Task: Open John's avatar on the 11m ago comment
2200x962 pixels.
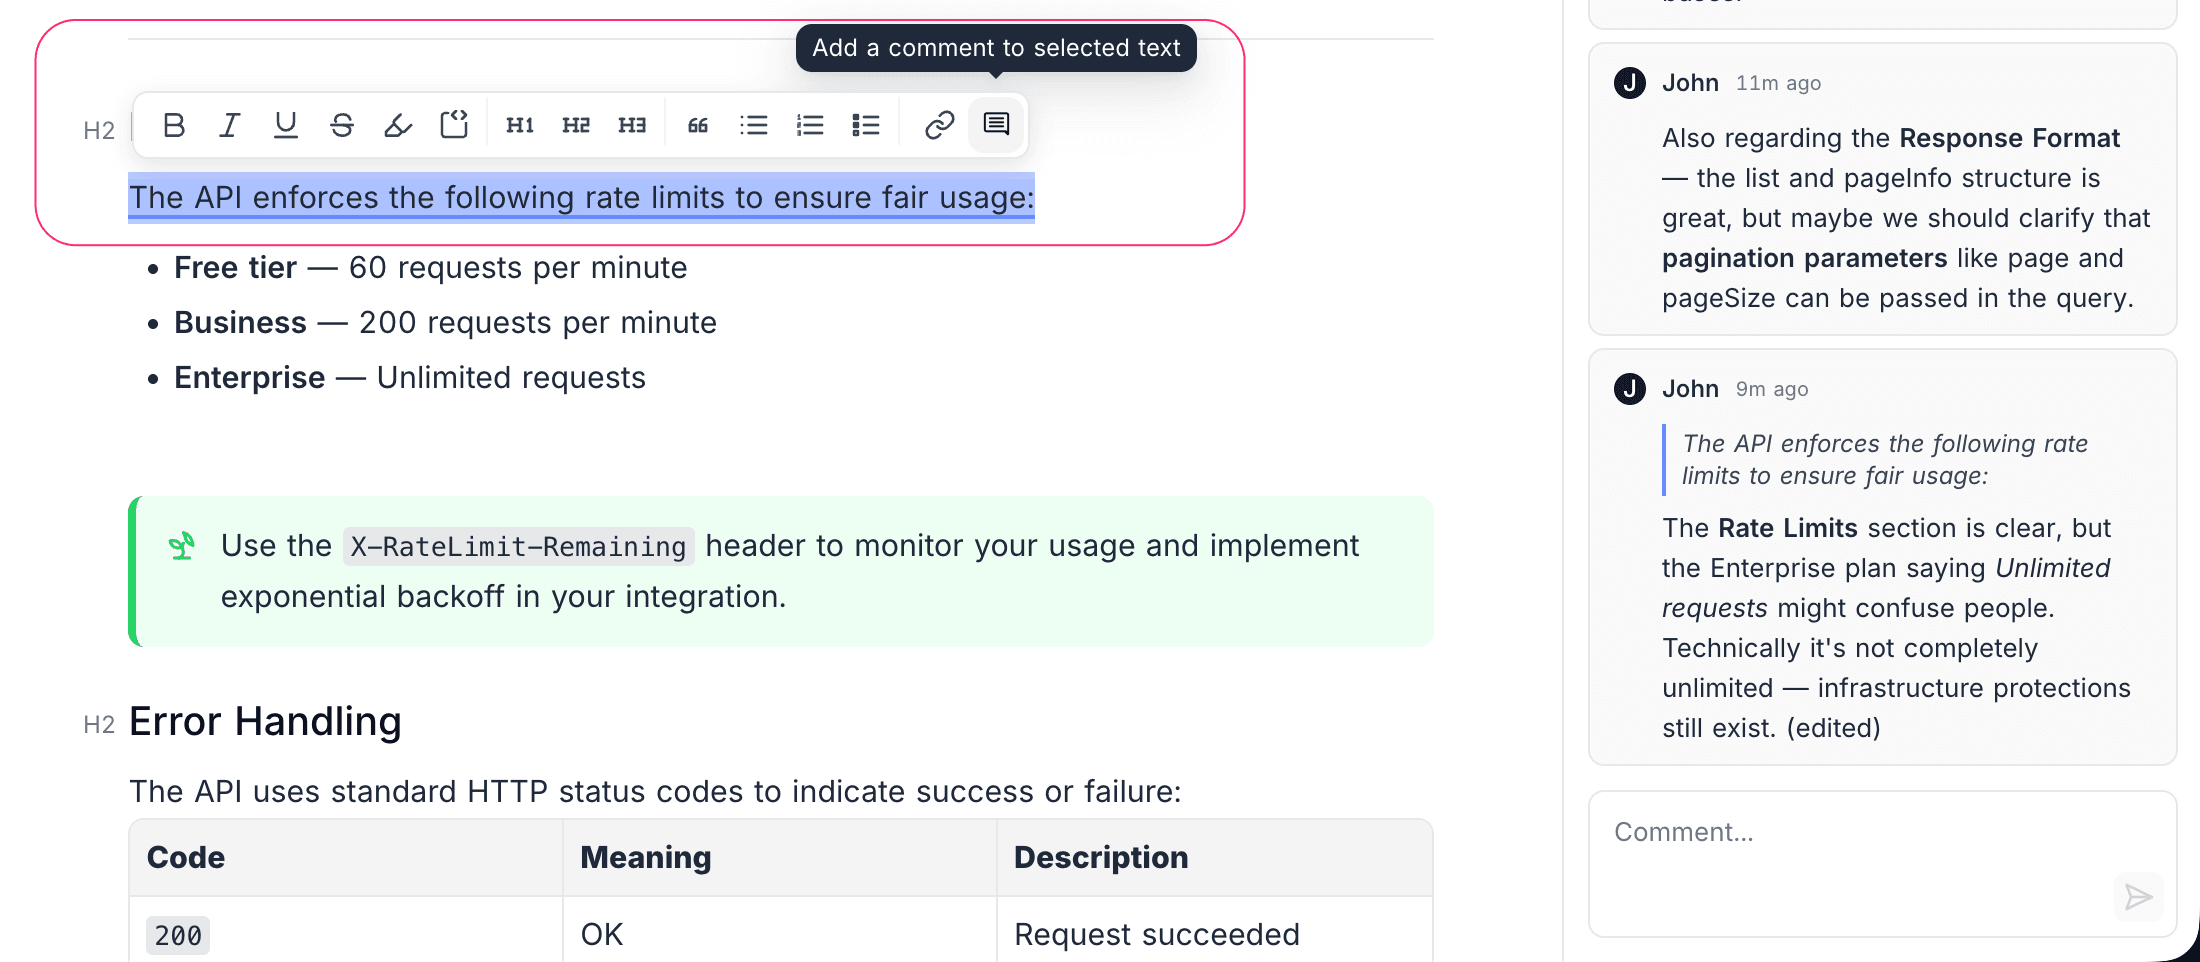Action: 1630,83
